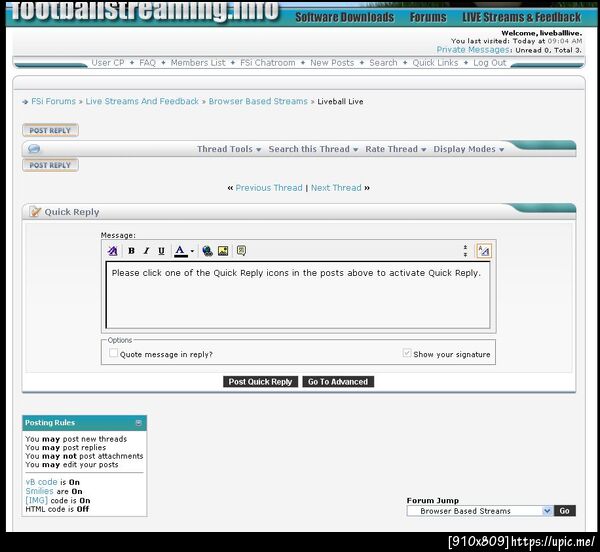
Task: Open LIVE Streams & Feedback header tab
Action: coord(522,17)
